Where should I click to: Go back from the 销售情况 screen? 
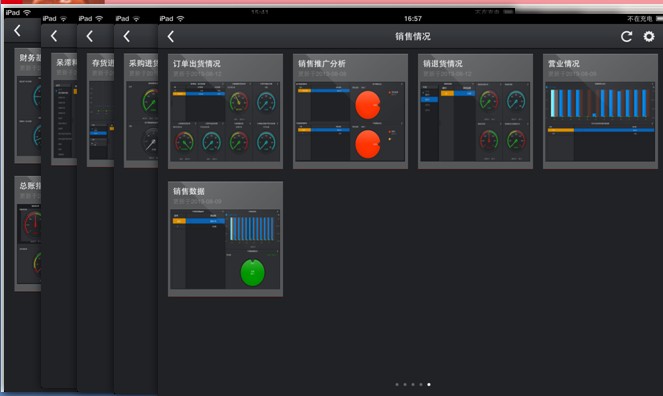tap(171, 37)
